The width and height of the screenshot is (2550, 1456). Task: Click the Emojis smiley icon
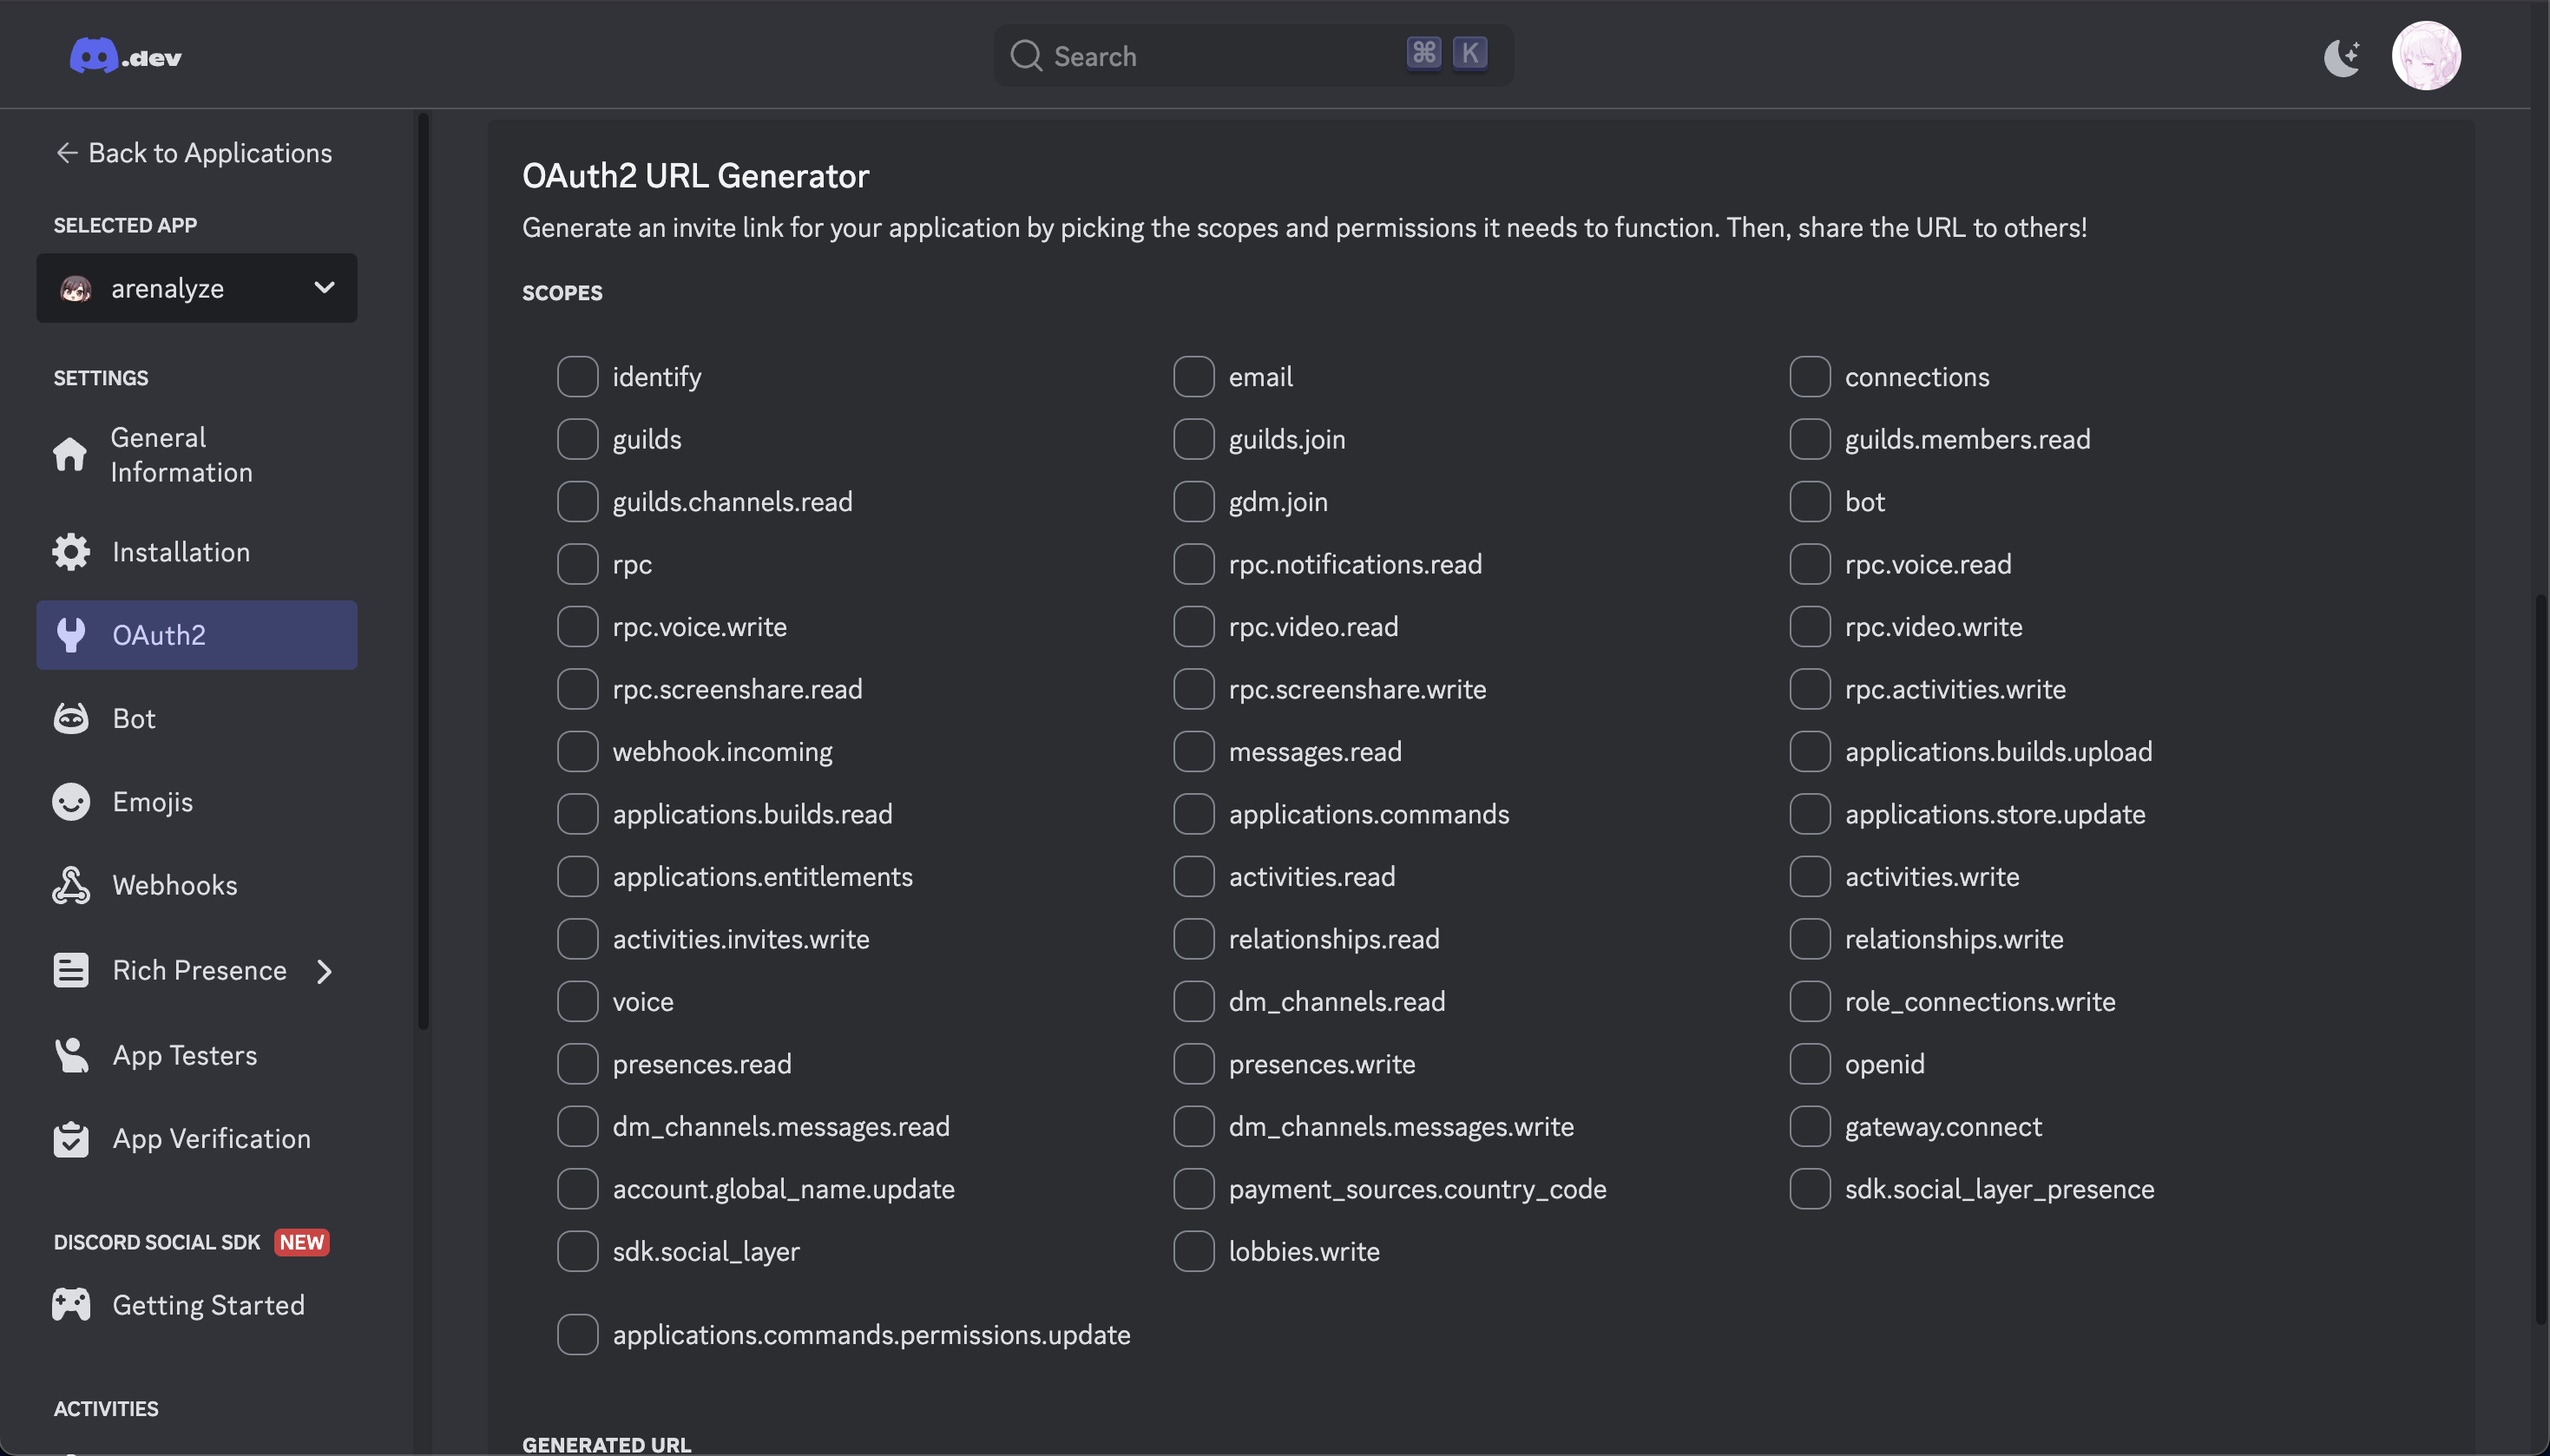(x=71, y=802)
